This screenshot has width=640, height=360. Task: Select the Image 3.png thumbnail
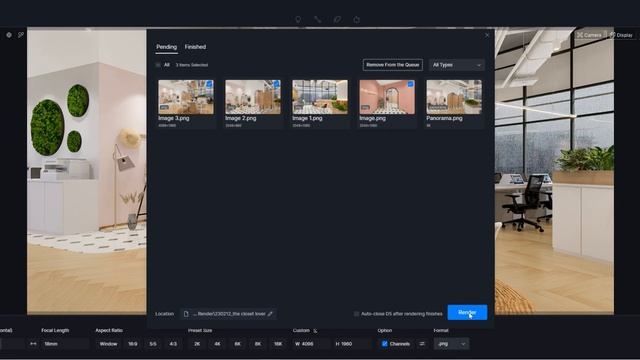tap(186, 97)
